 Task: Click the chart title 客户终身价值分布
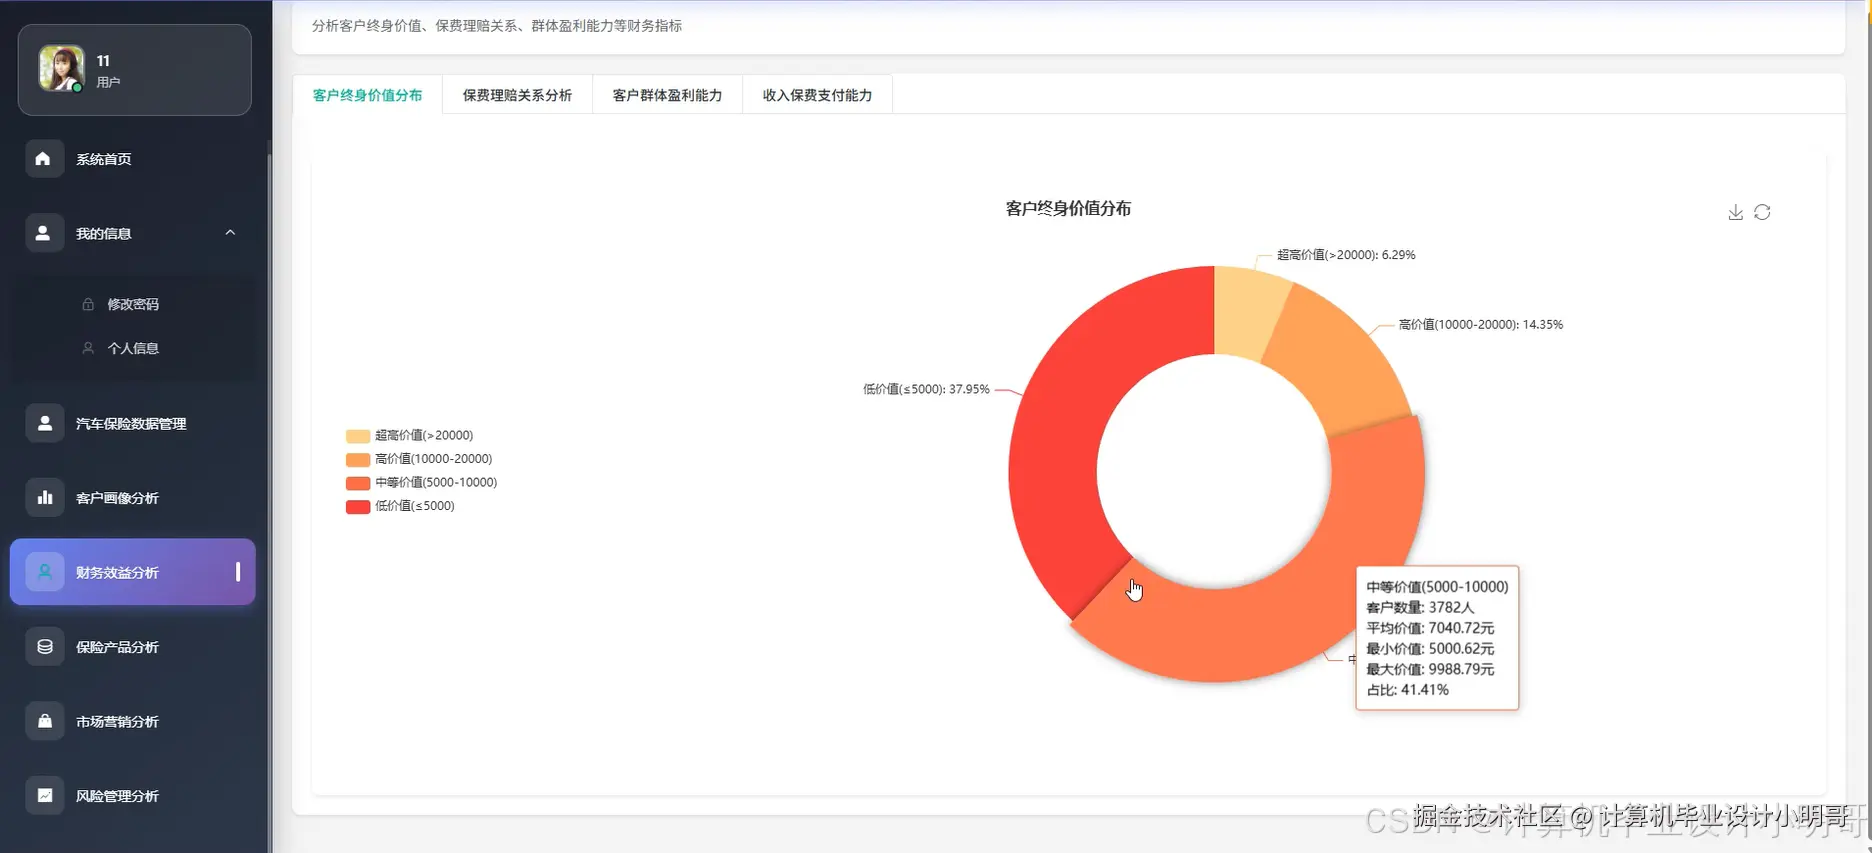point(1068,208)
